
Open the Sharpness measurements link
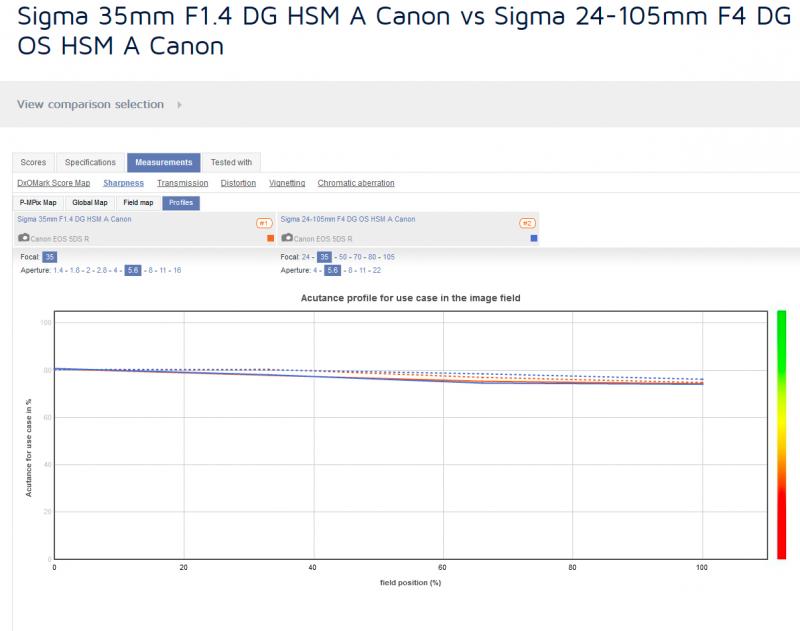(x=123, y=183)
